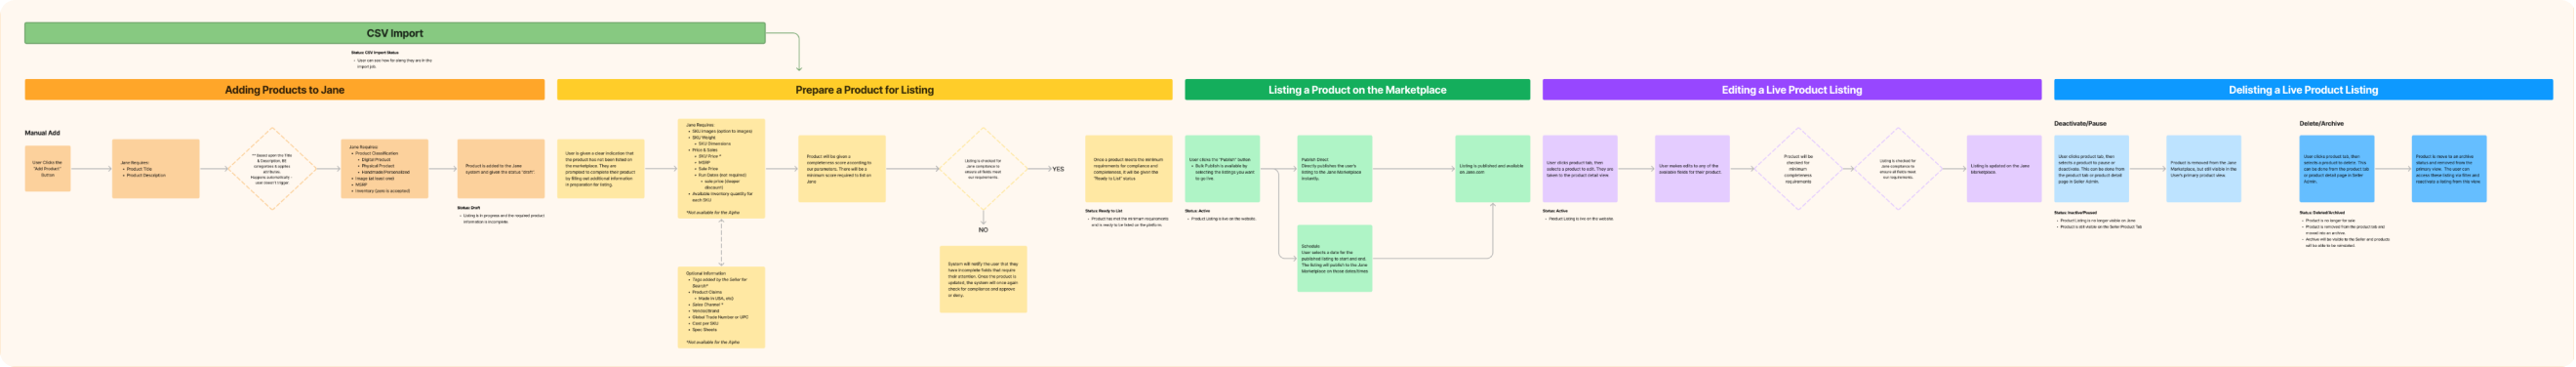Viewport: 2576px width, 367px height.
Task: Select the orange Product Classification requirements box
Action: tap(384, 168)
